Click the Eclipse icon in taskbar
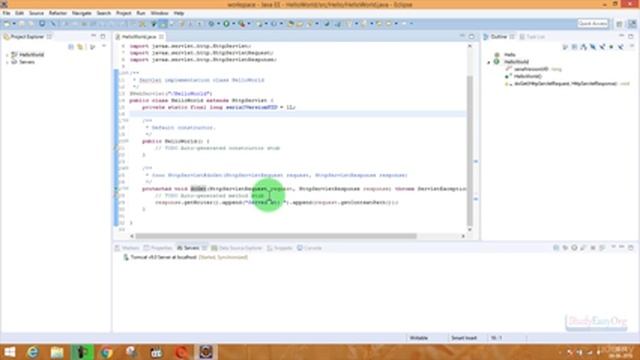The image size is (640, 360). point(206,352)
